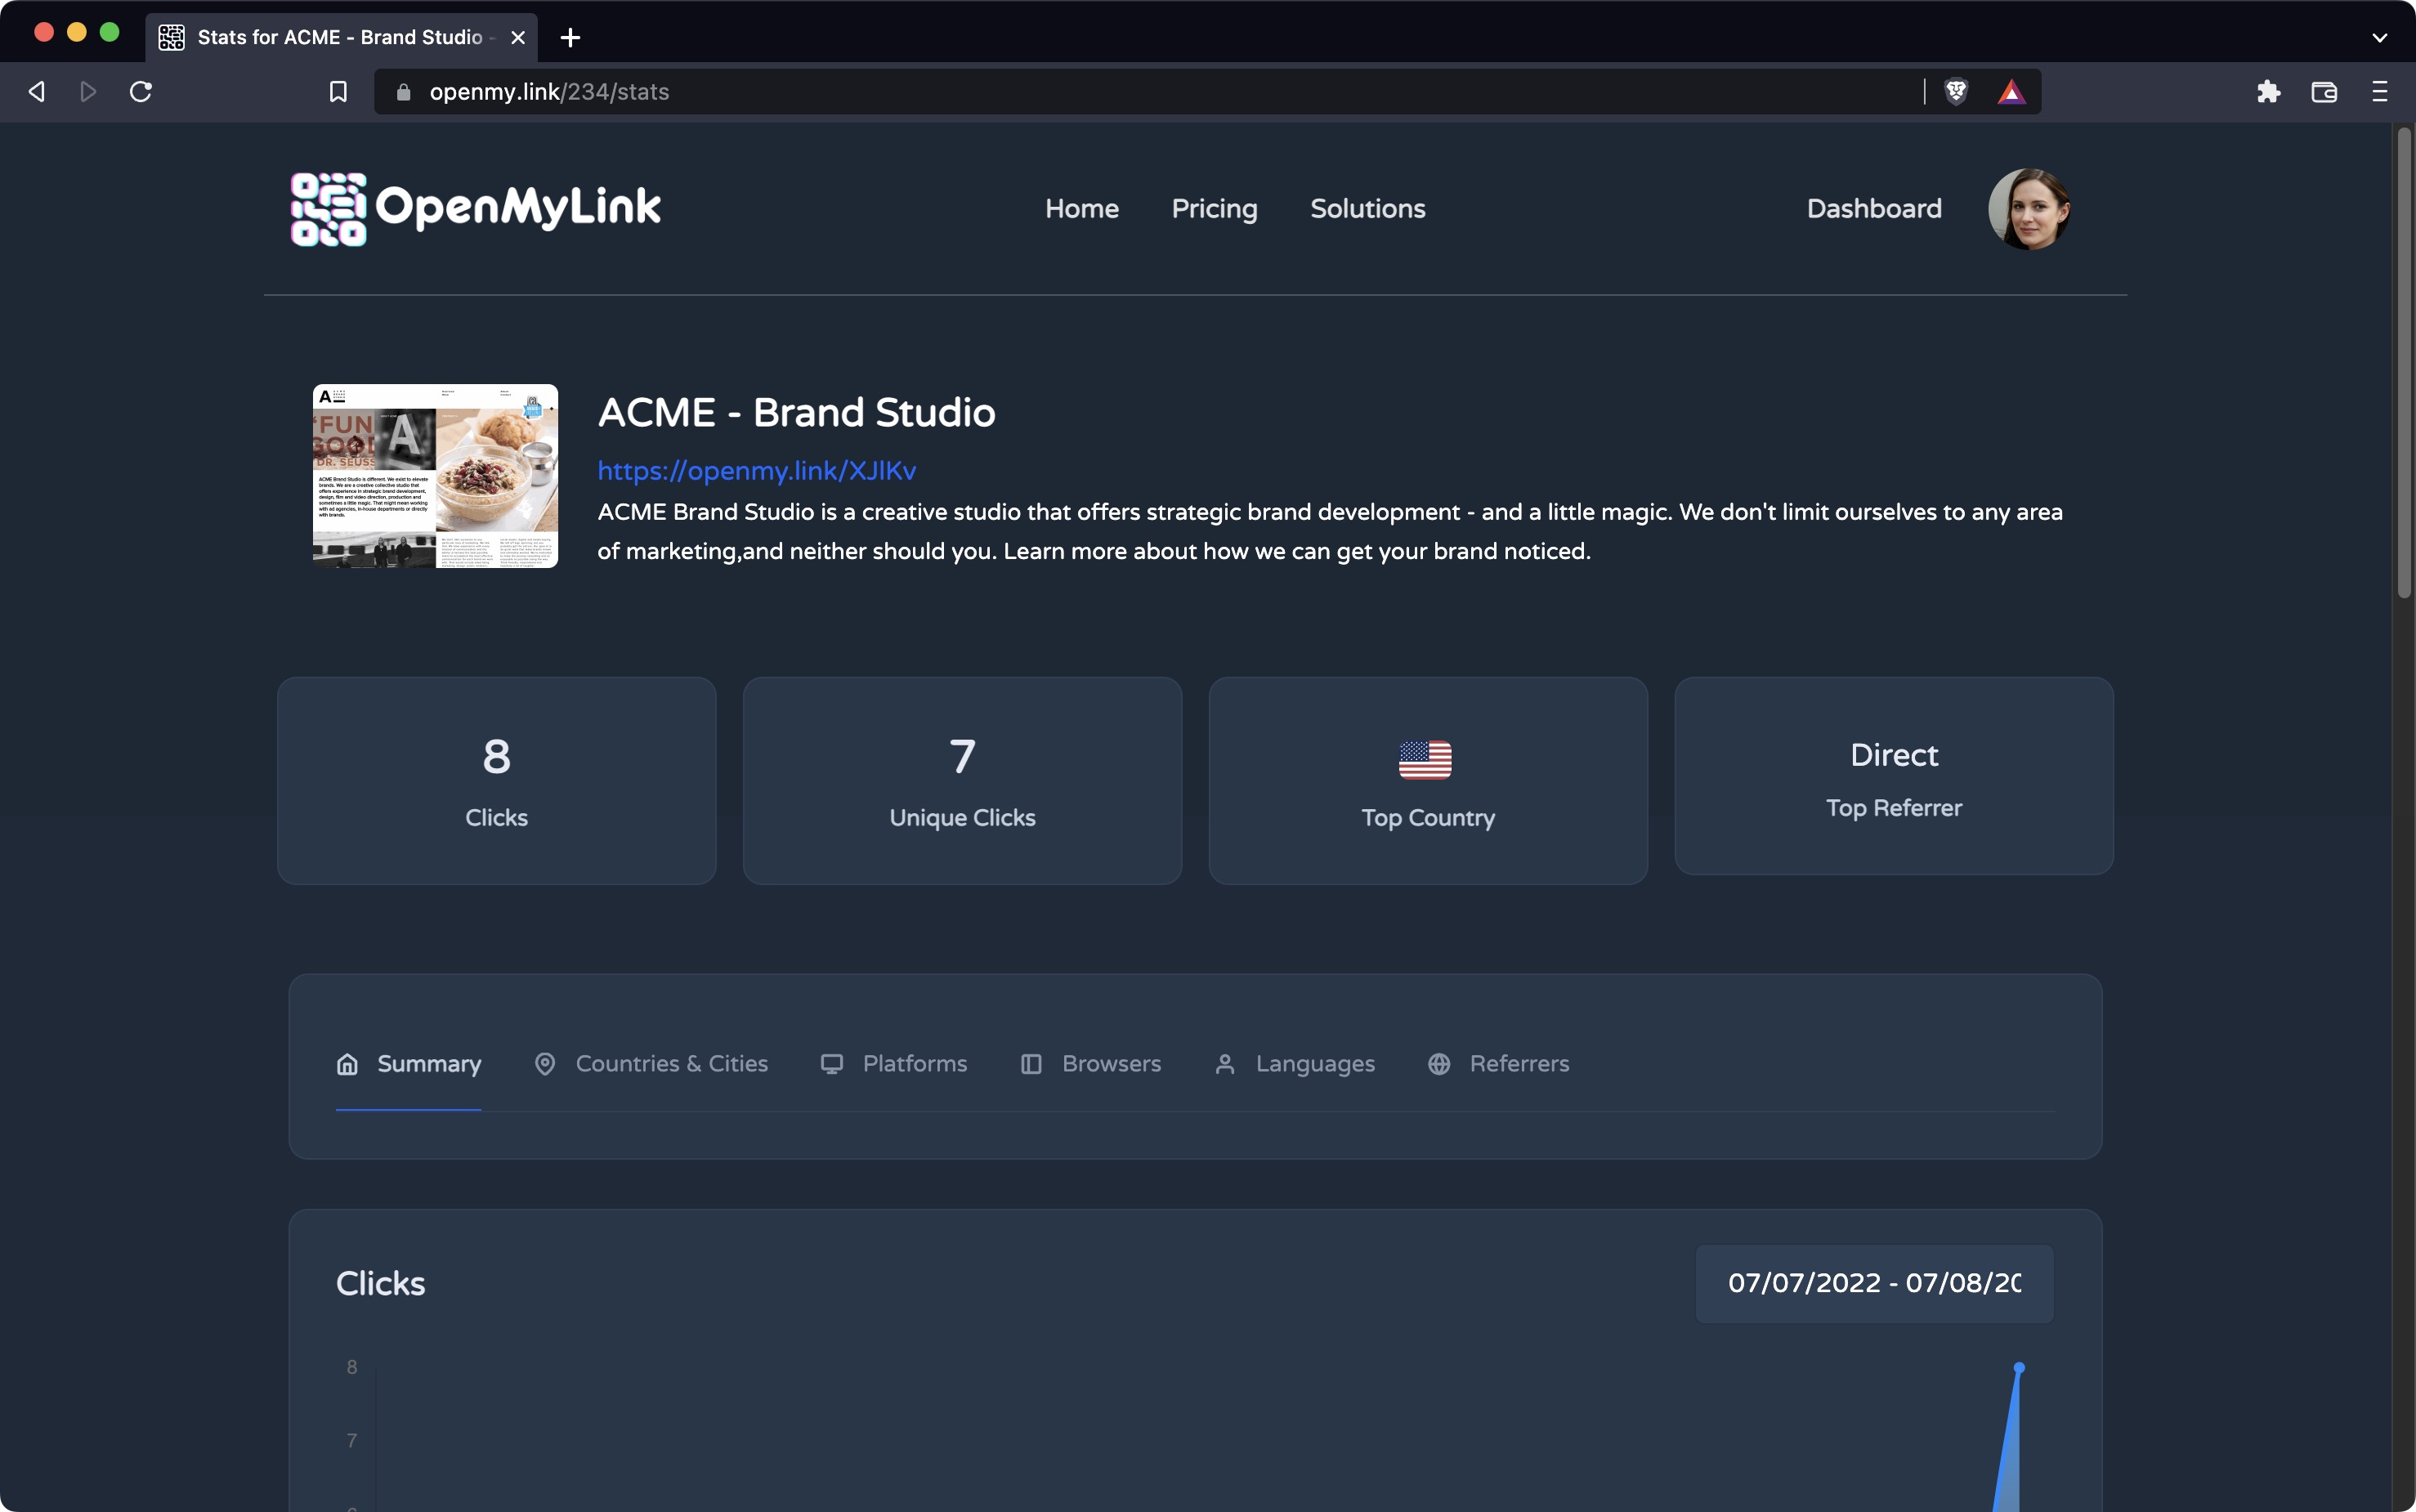Open the user profile avatar
Image resolution: width=2416 pixels, height=1512 pixels.
coord(2028,209)
